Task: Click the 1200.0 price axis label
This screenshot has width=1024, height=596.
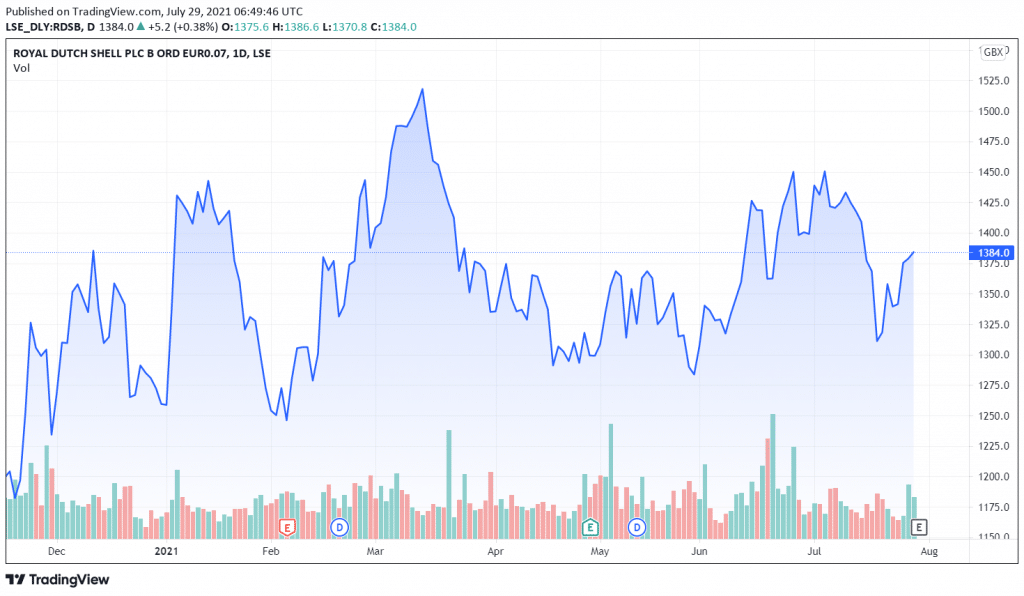Action: [993, 477]
